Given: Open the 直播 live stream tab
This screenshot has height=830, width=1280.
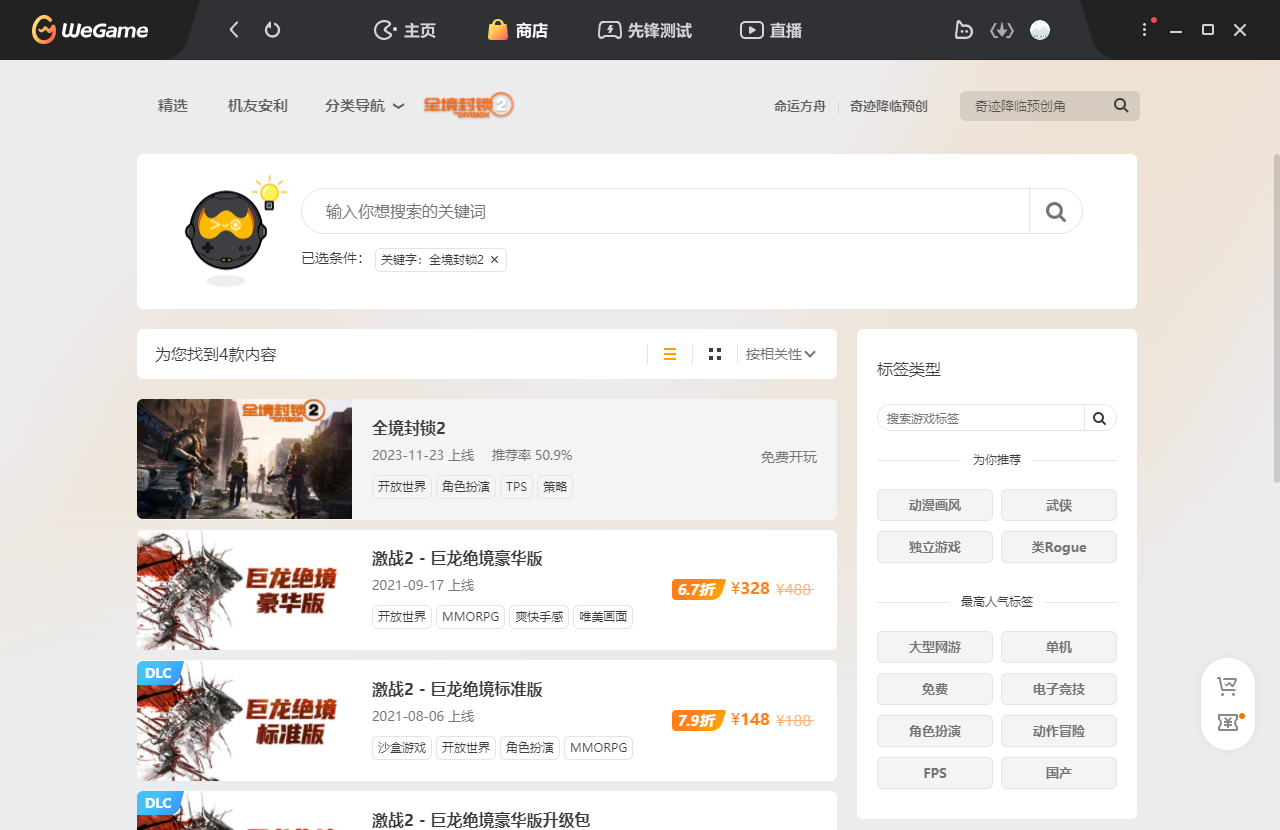Looking at the screenshot, I should (x=771, y=30).
